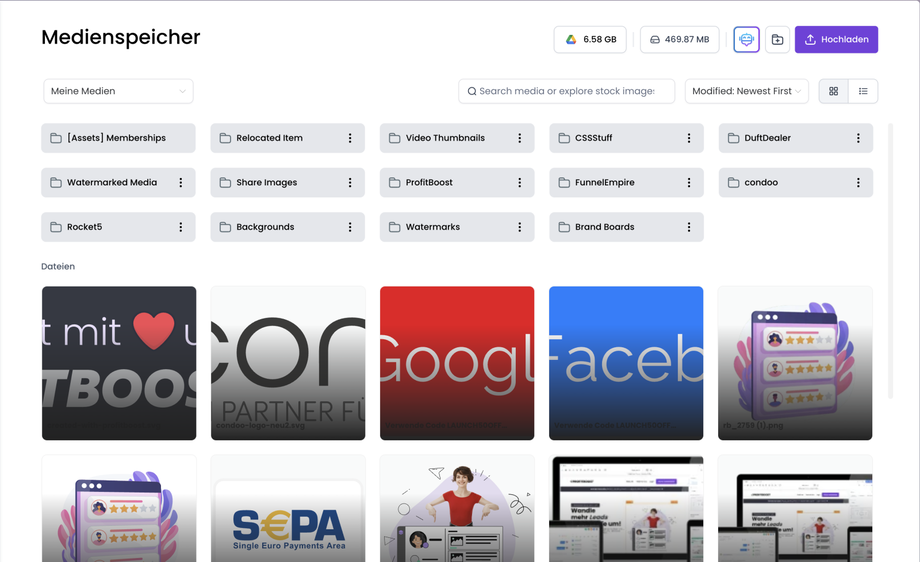The height and width of the screenshot is (562, 920).
Task: Open options menu for Share Images folder
Action: point(350,182)
